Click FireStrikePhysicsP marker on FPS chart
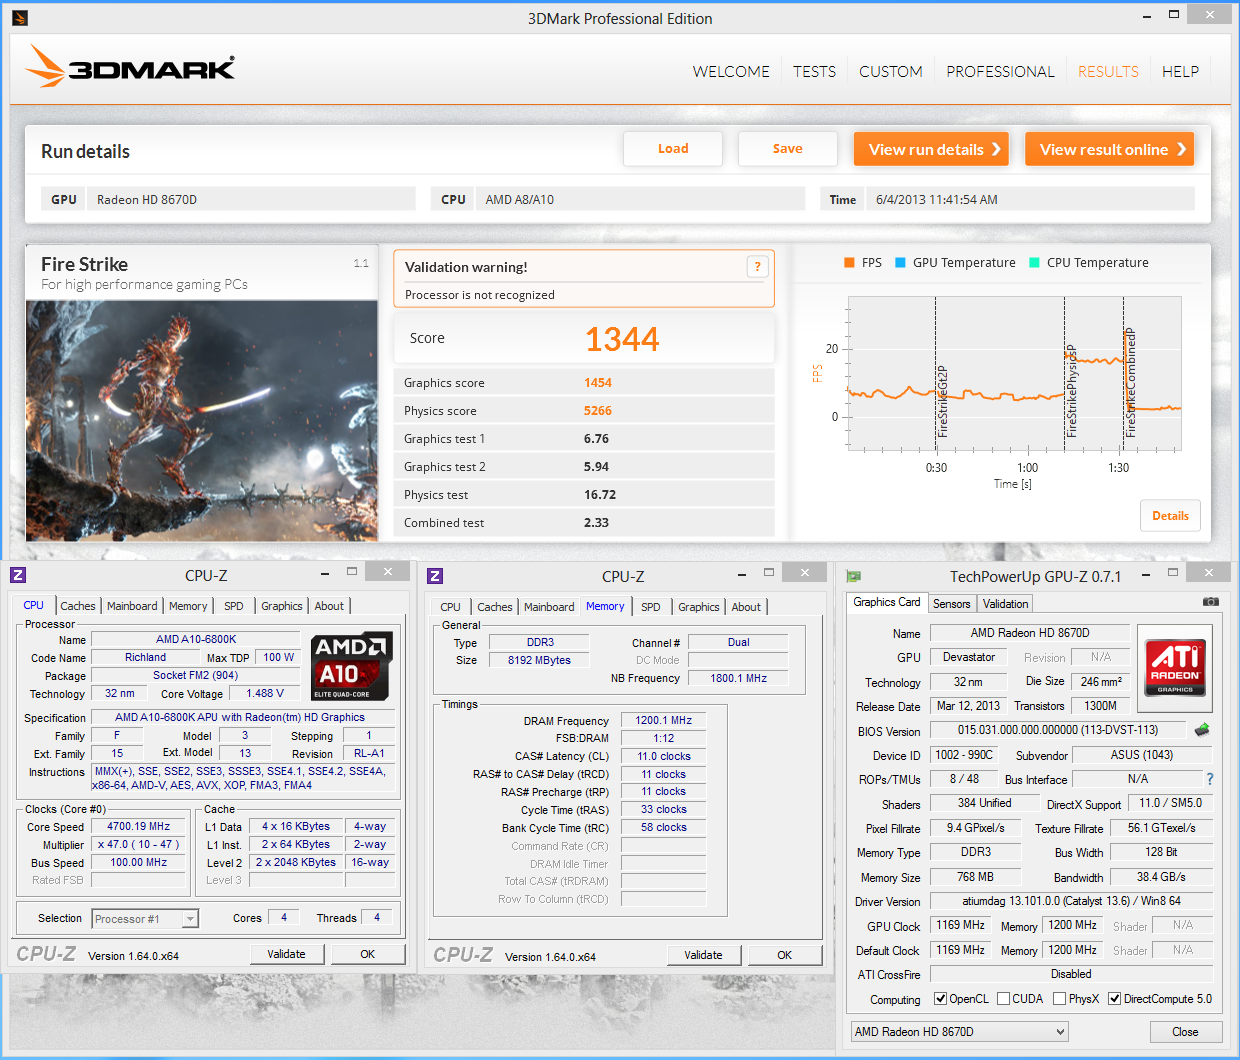This screenshot has width=1240, height=1060. coord(1071,391)
